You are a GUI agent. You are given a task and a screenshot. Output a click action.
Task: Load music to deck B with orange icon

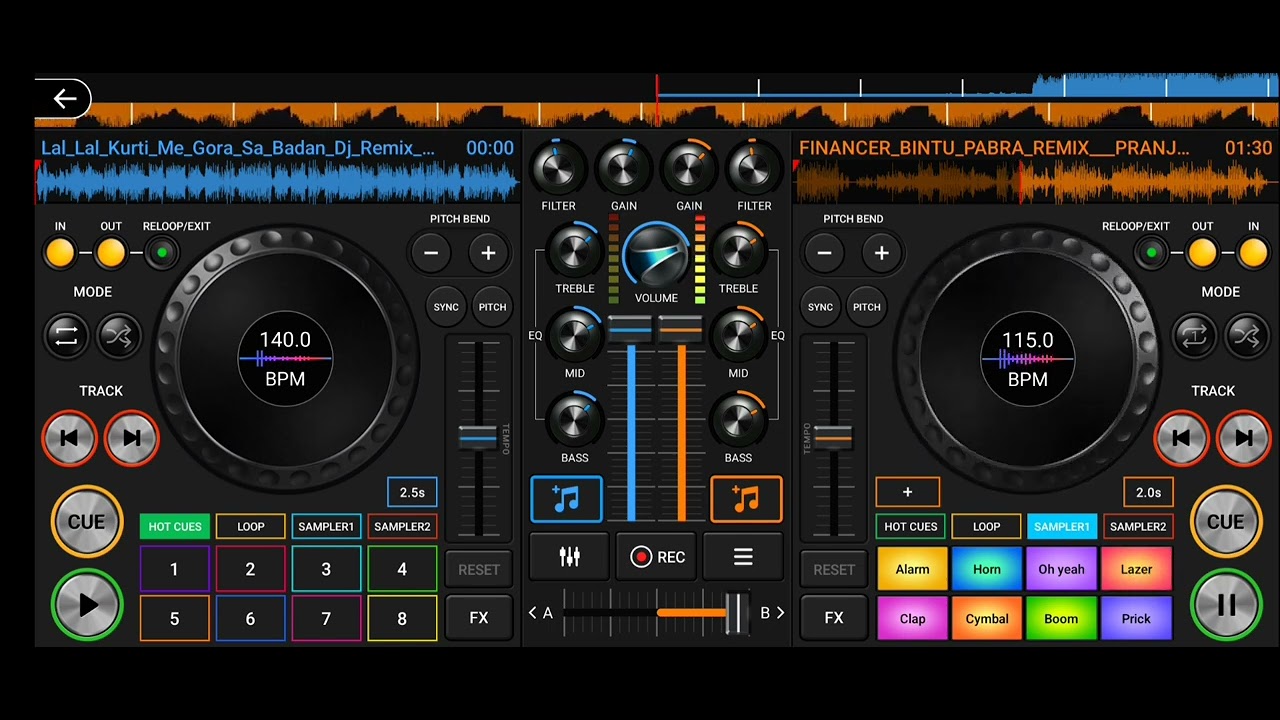(746, 499)
